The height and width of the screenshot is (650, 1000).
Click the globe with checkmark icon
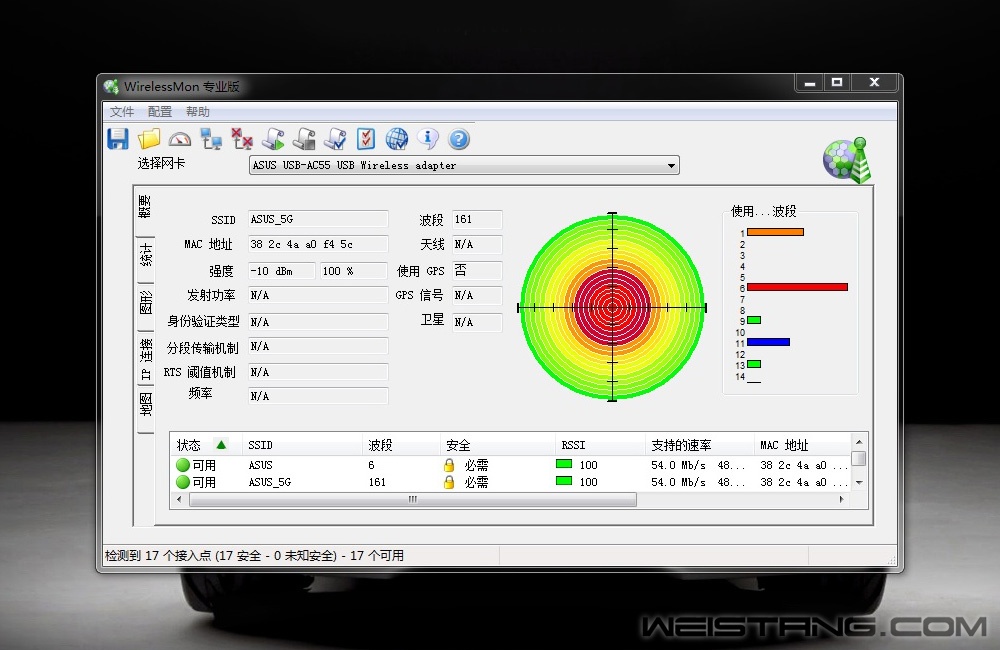point(397,138)
